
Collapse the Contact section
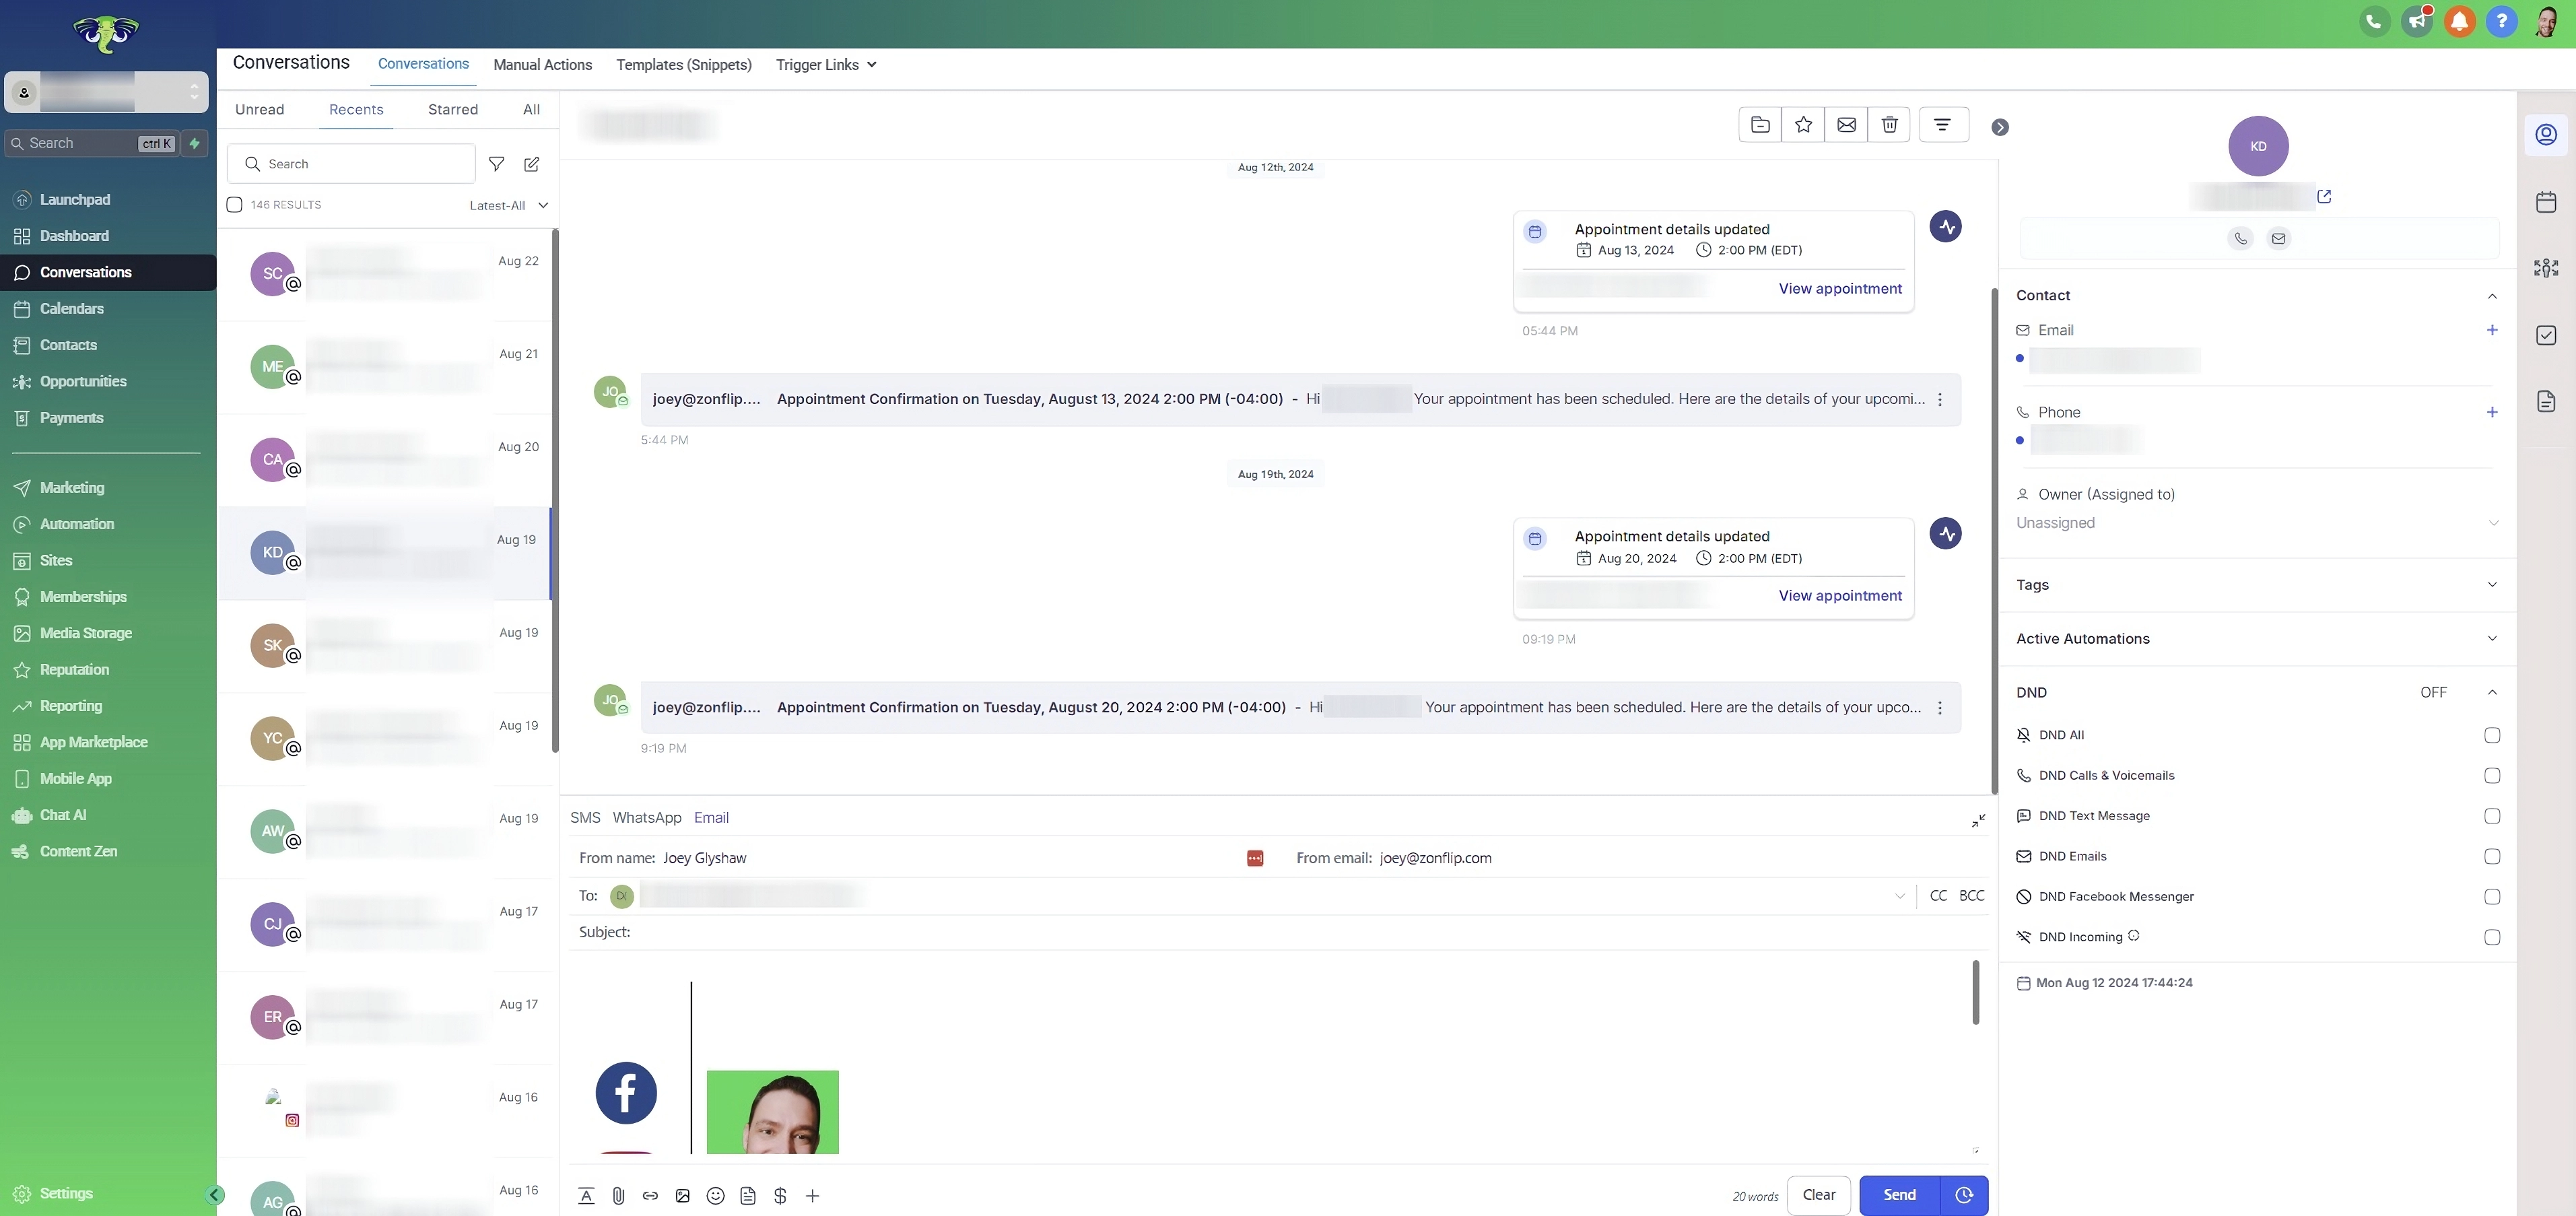[x=2491, y=296]
